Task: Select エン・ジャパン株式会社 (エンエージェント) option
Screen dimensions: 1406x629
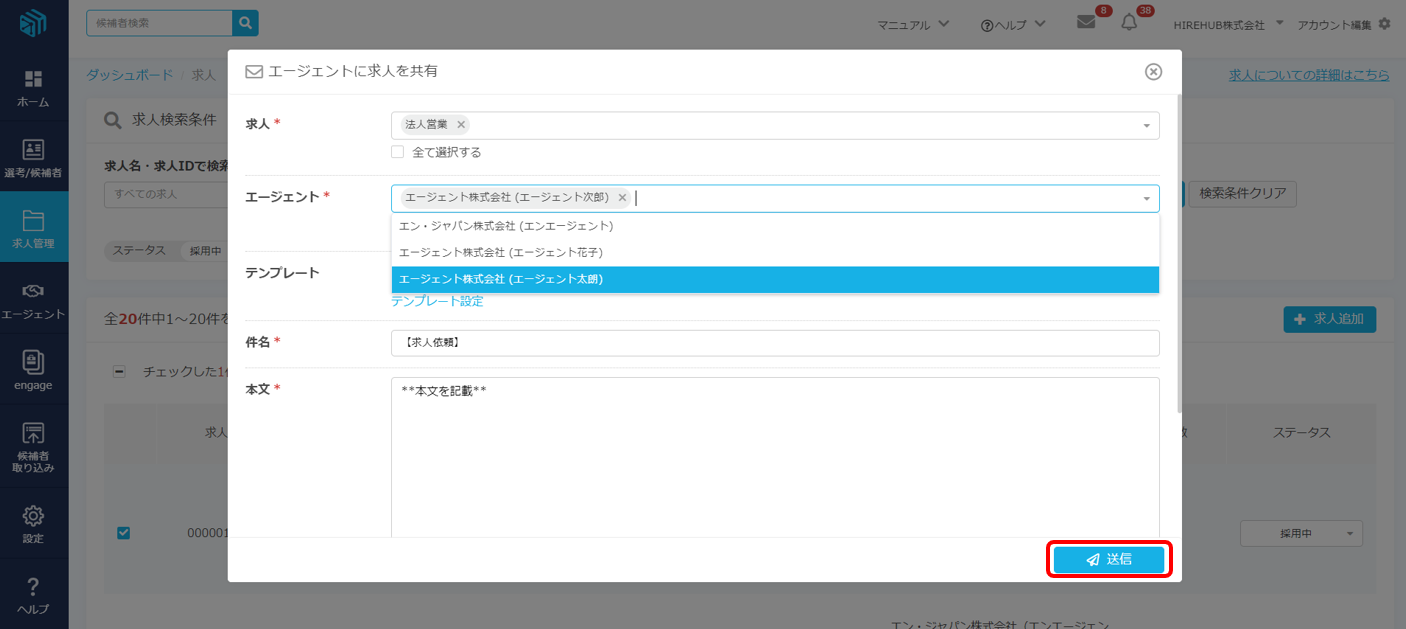Action: coord(774,226)
